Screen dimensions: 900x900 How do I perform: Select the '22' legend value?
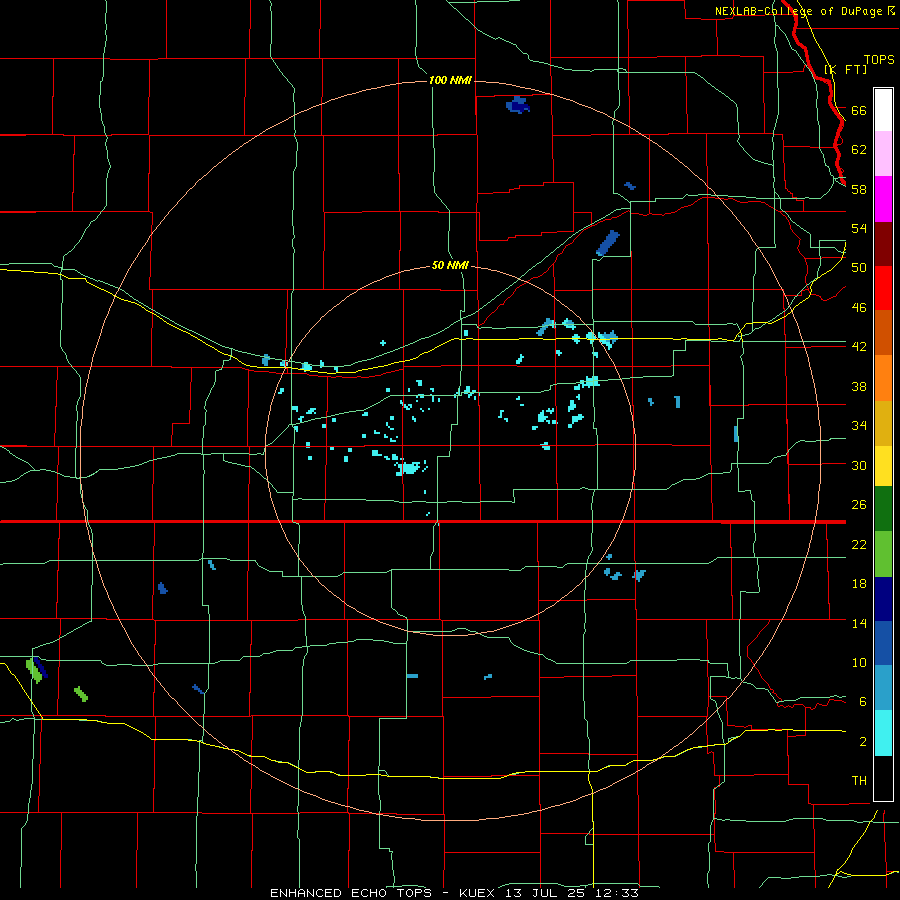click(859, 544)
